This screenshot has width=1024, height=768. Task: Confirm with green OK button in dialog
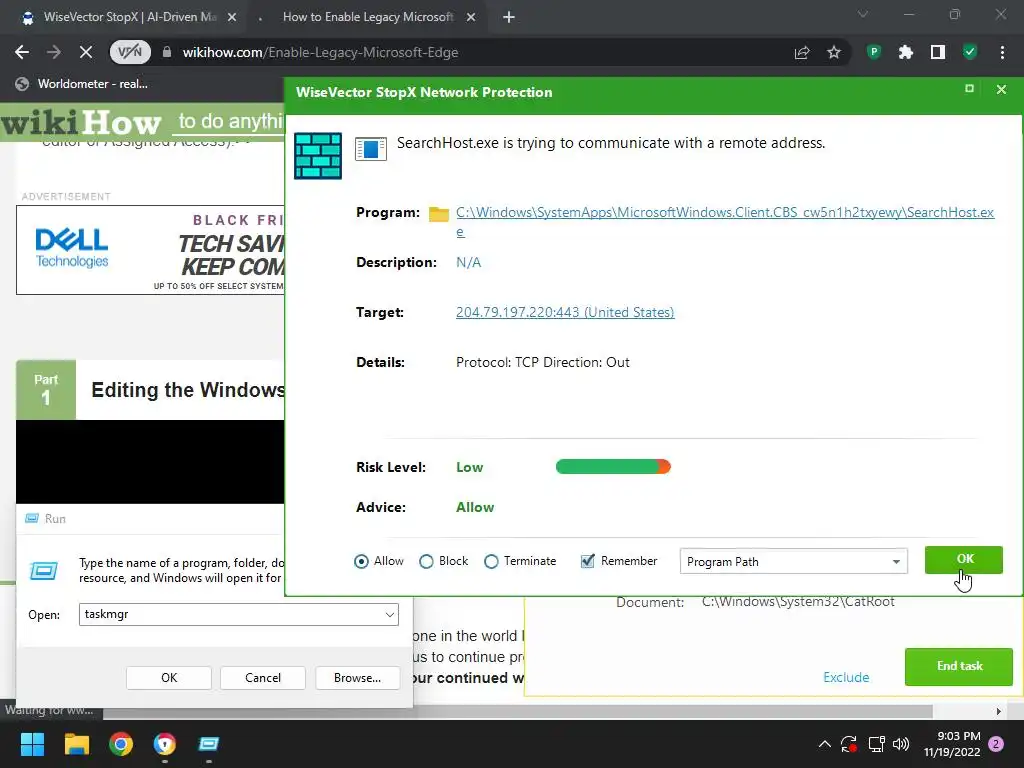click(964, 560)
